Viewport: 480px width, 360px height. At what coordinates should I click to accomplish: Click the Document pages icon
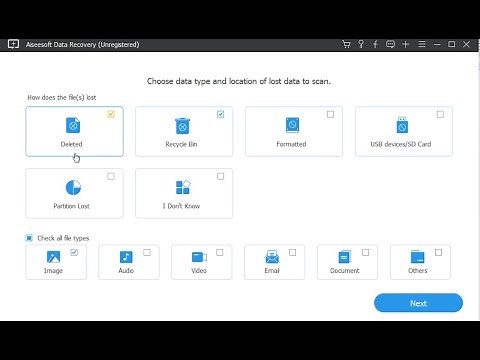point(345,257)
